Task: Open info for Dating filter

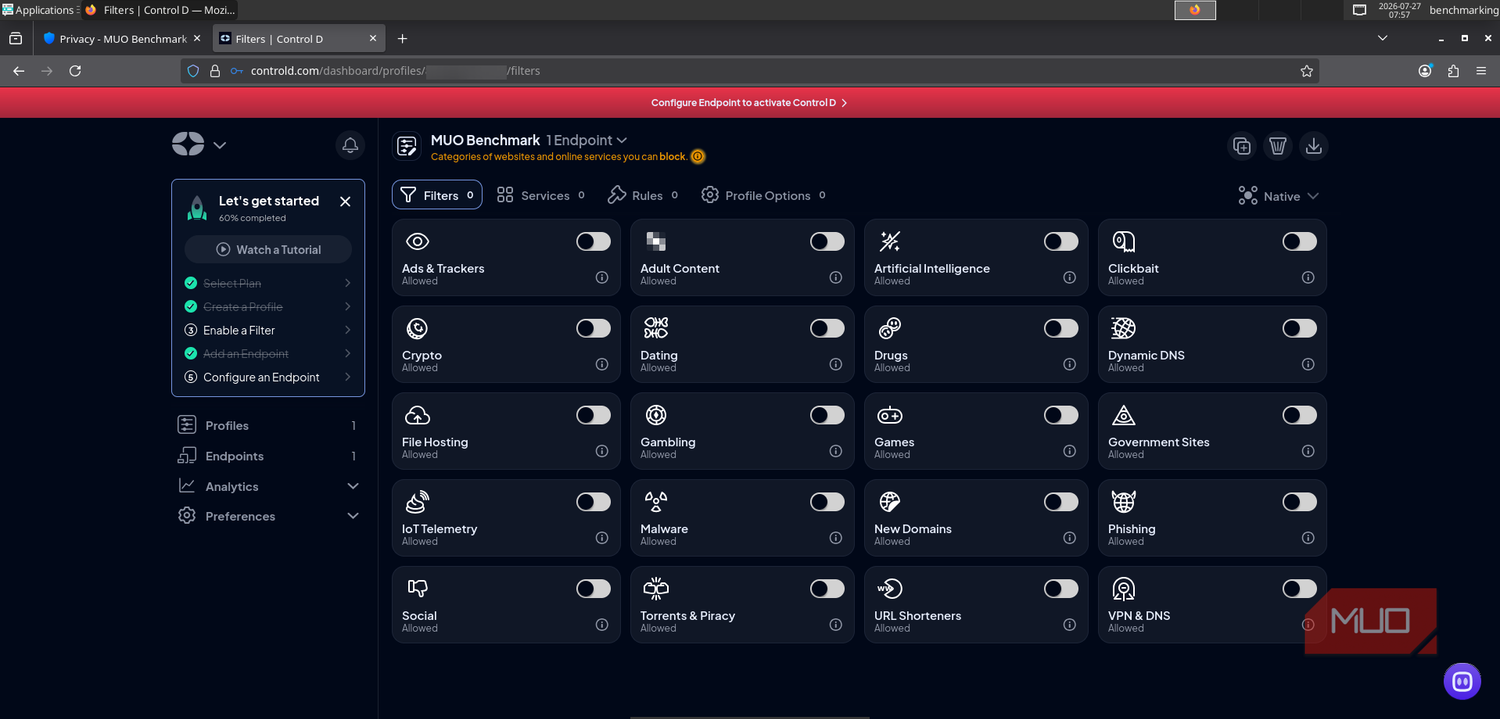Action: pyautogui.click(x=836, y=364)
